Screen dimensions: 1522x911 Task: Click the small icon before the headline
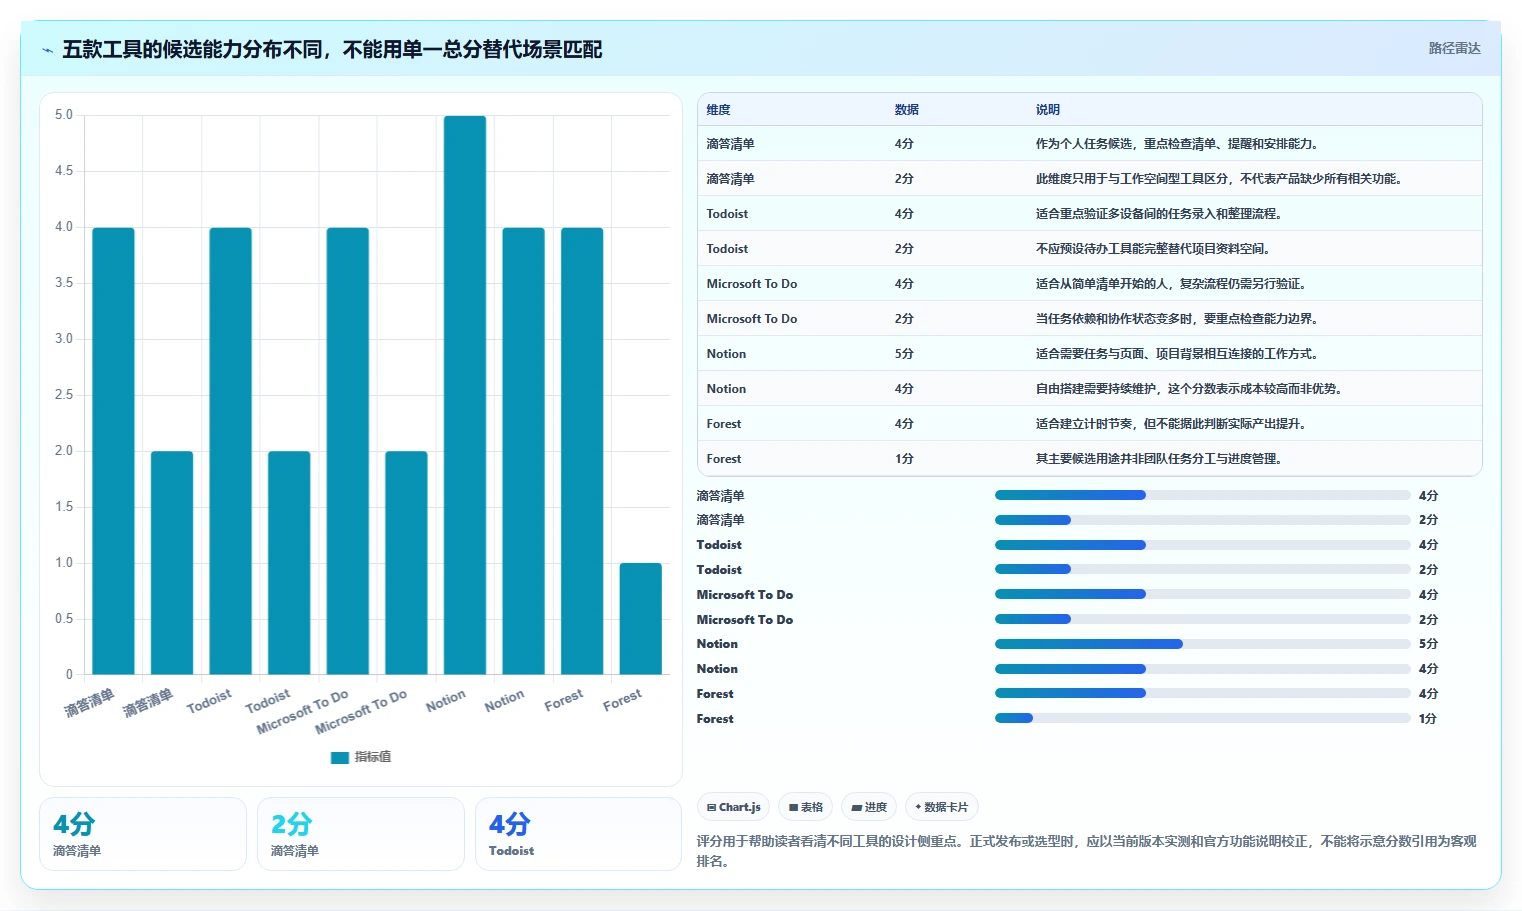click(x=47, y=50)
